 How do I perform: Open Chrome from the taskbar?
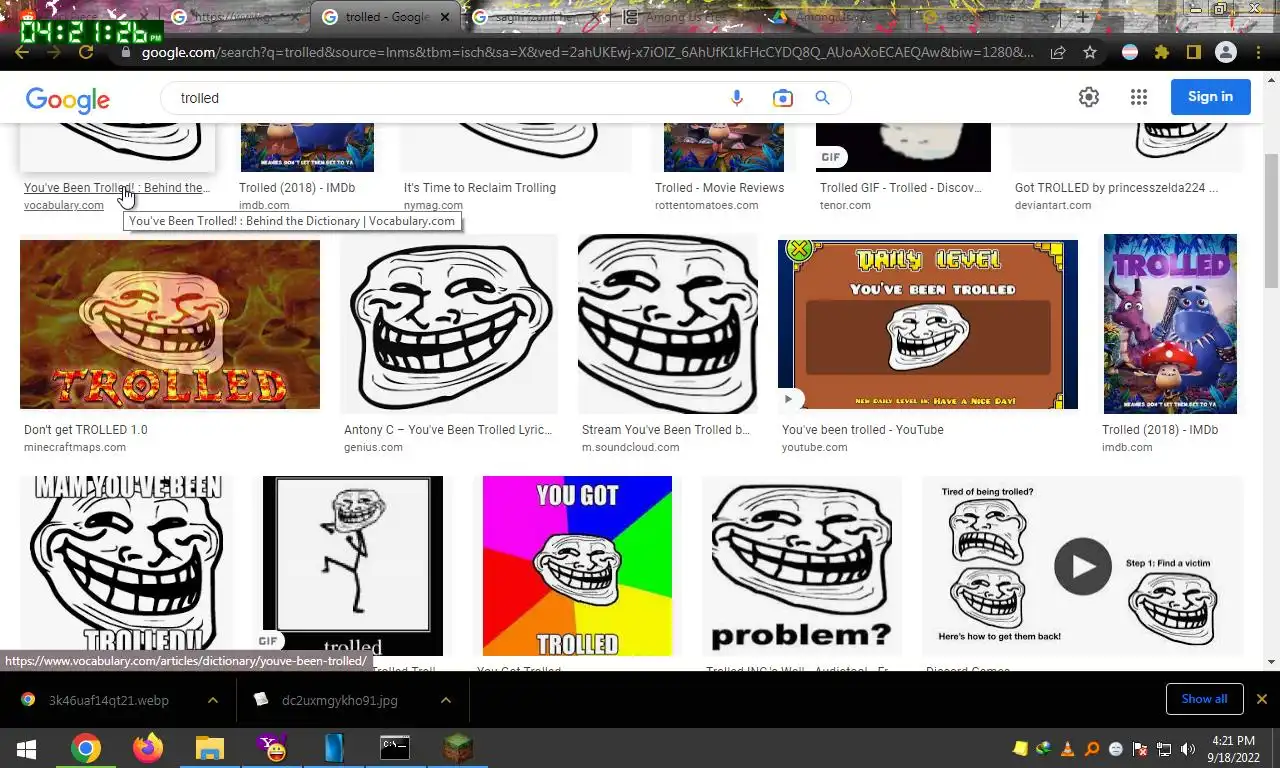(86, 749)
